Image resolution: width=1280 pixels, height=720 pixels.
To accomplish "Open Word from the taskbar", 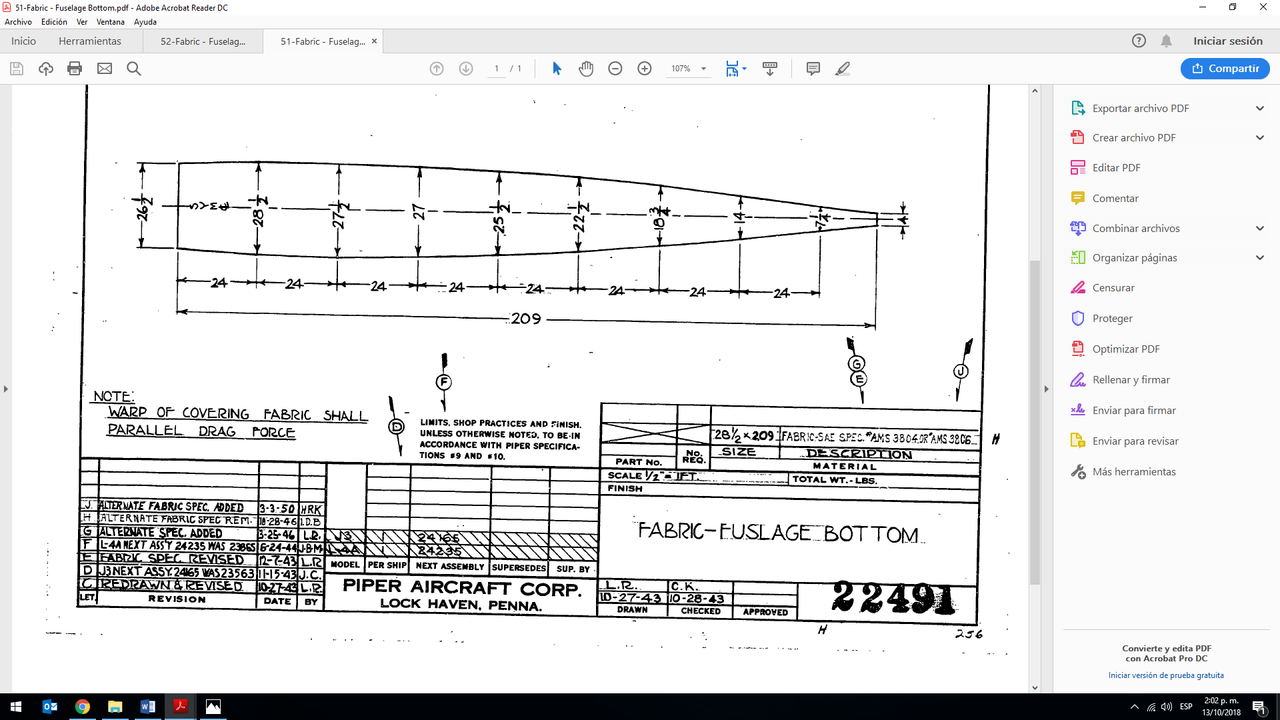I will pos(148,706).
